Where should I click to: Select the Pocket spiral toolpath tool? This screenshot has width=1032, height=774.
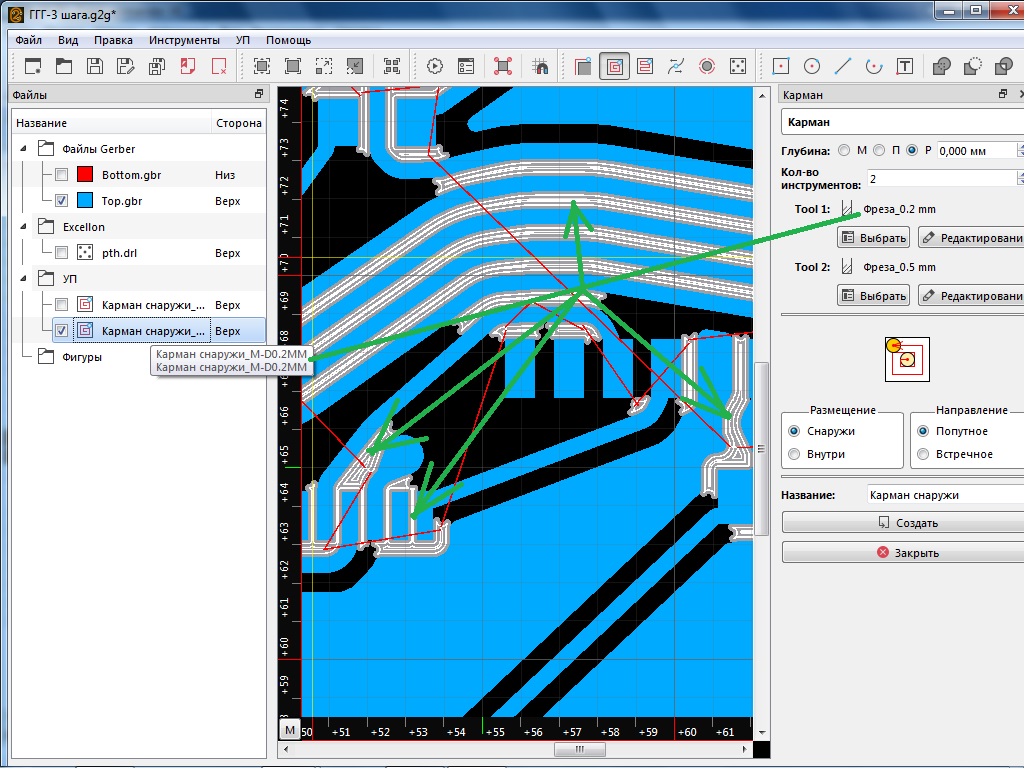pos(614,66)
